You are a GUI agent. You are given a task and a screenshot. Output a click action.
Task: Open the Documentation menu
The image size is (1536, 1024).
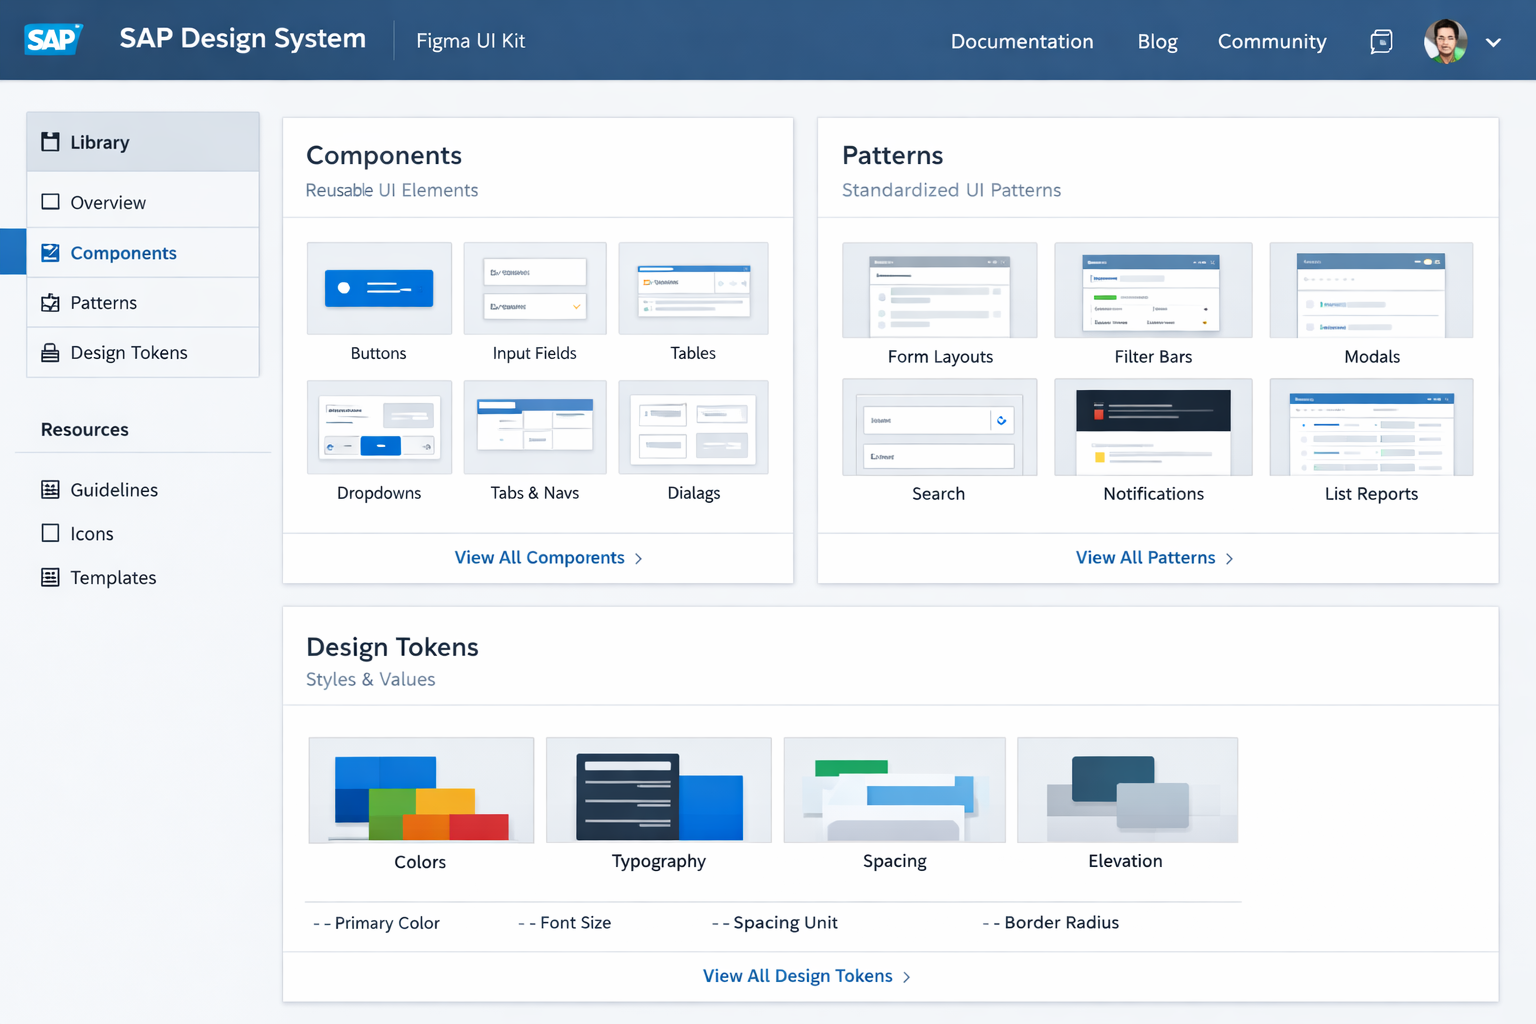[x=1022, y=42]
